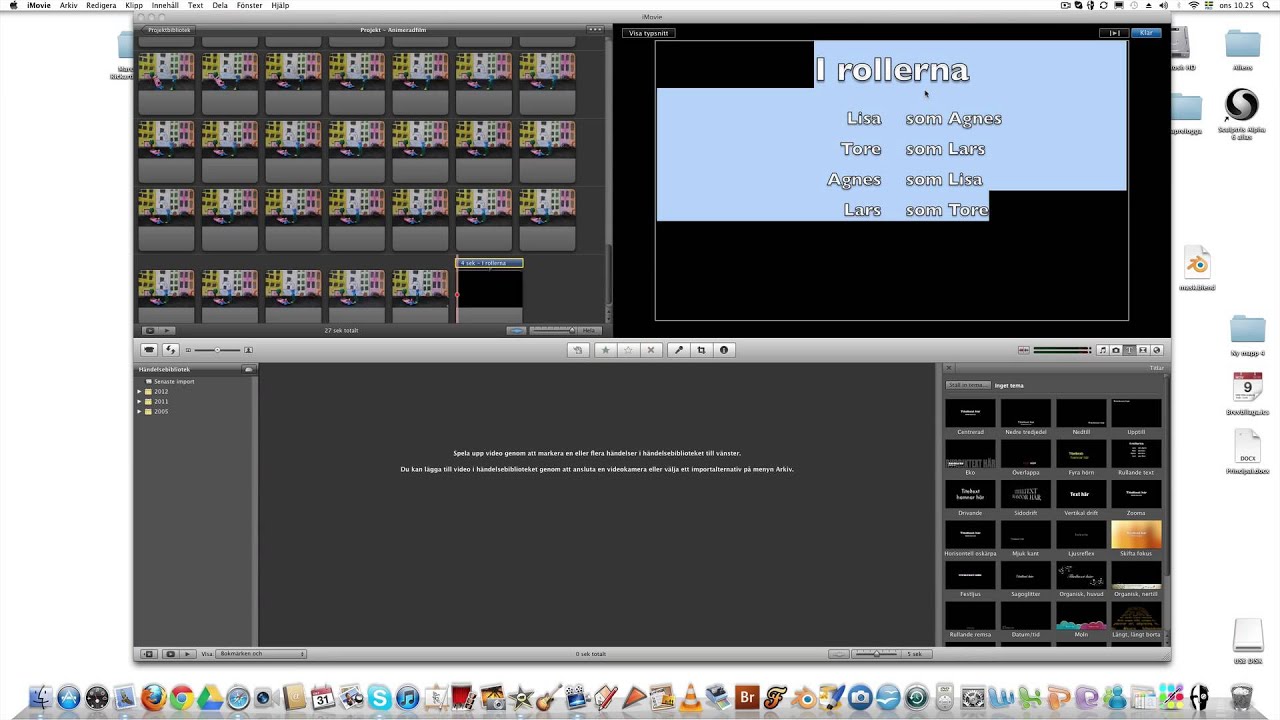
Task: Select Senaste import in event library
Action: coord(173,381)
